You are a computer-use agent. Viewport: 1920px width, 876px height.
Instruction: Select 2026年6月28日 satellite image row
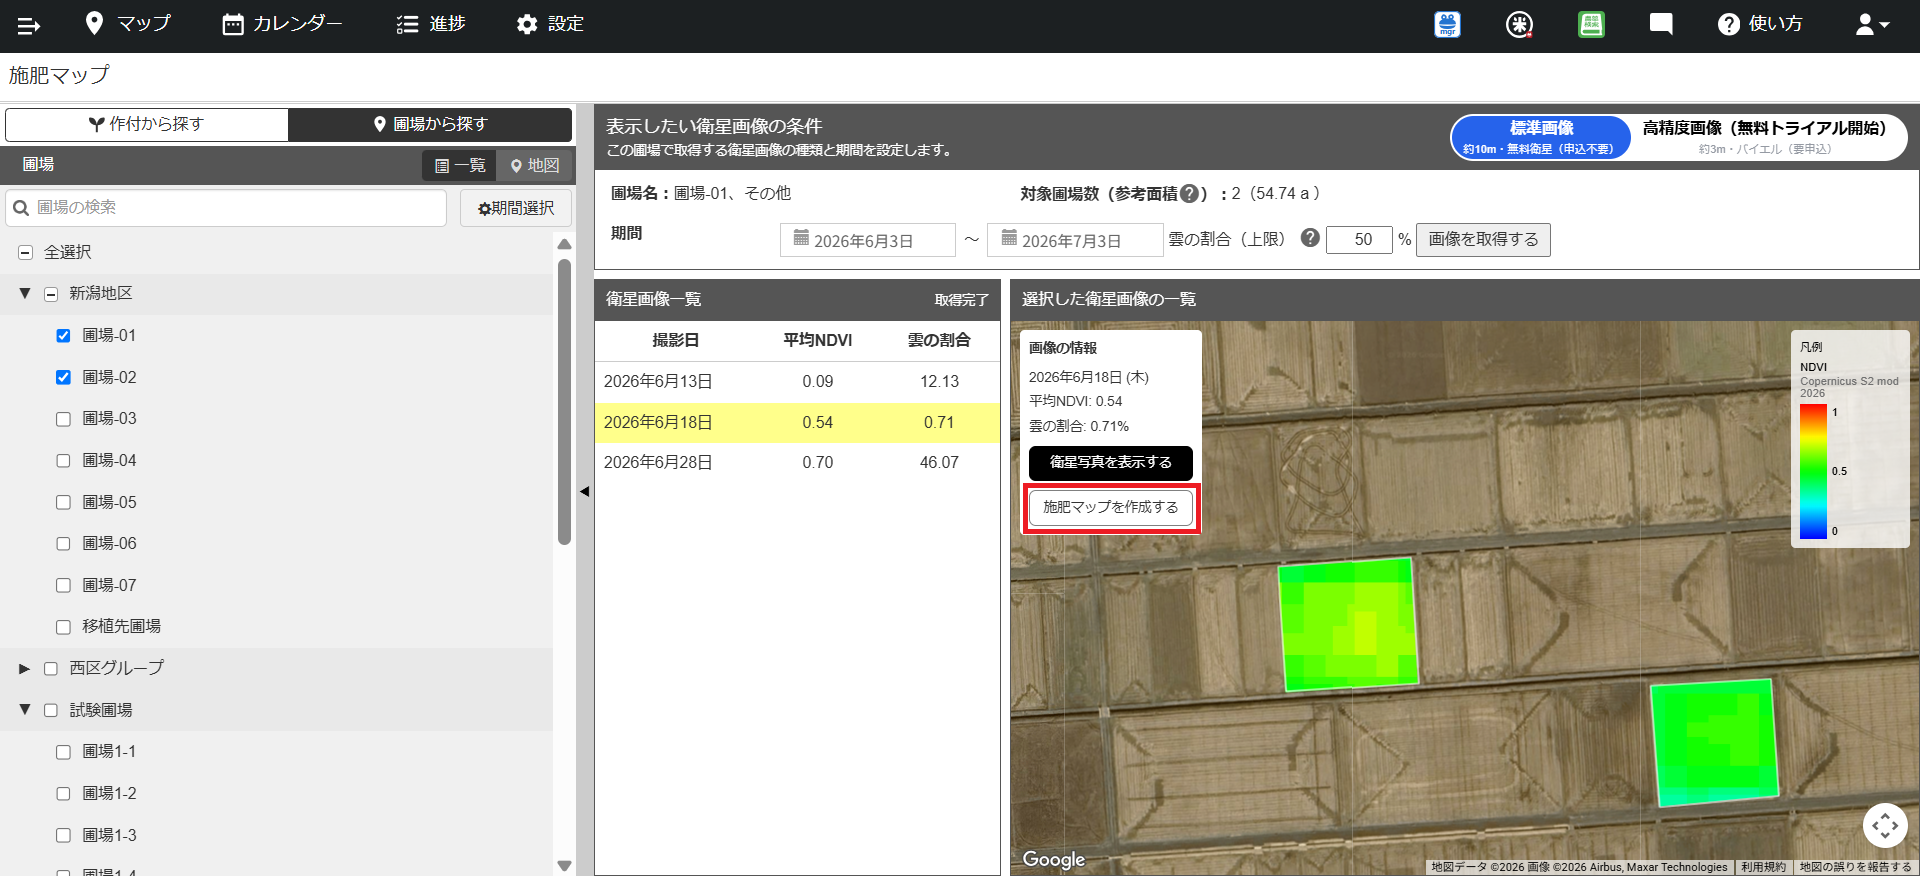click(x=797, y=463)
